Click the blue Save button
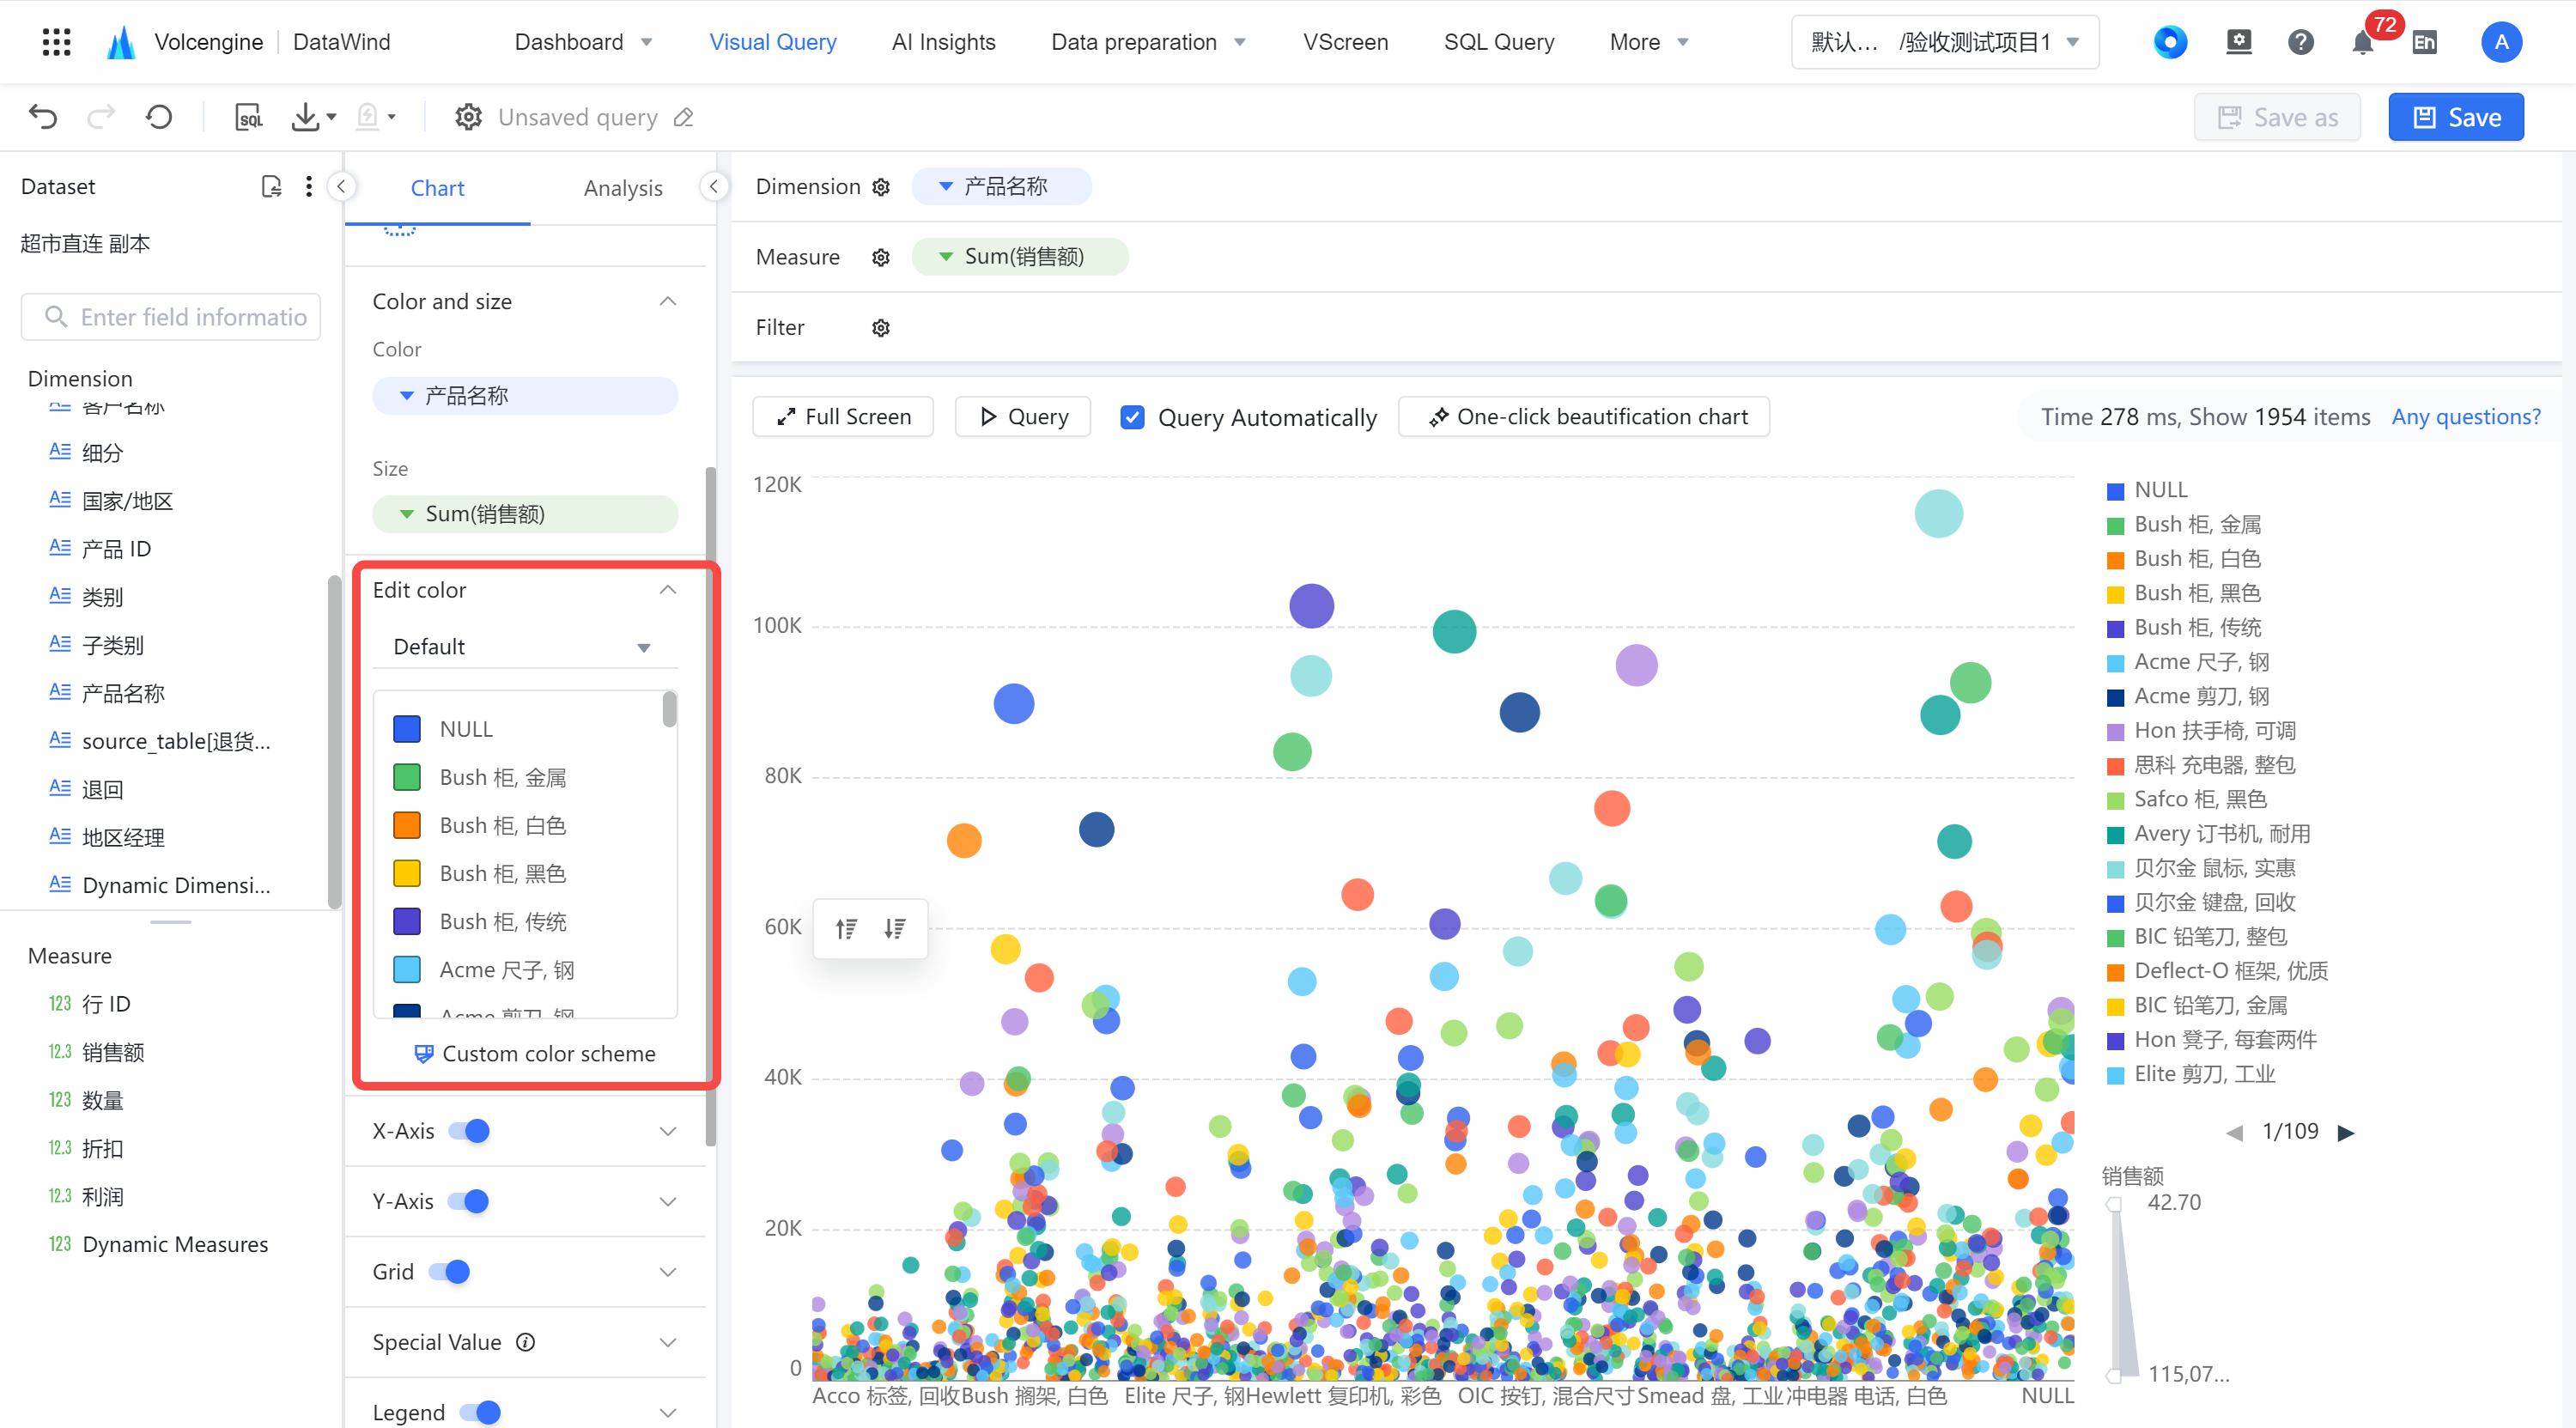This screenshot has height=1428, width=2576. pyautogui.click(x=2455, y=117)
